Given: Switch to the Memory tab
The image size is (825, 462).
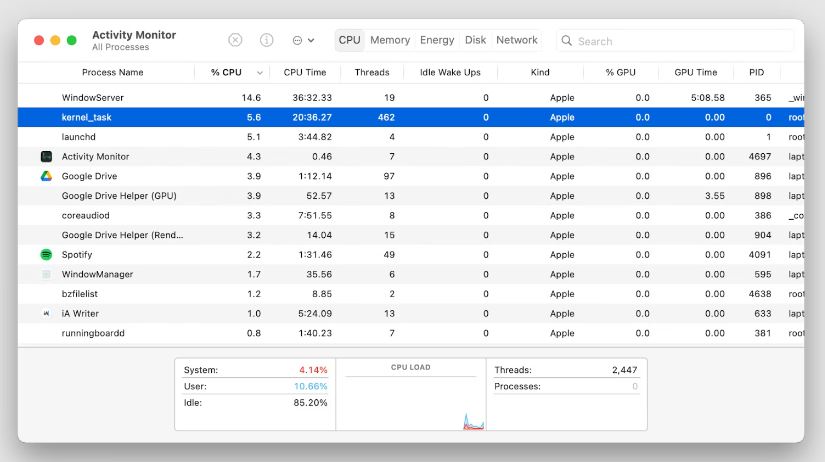Looking at the screenshot, I should tap(390, 40).
